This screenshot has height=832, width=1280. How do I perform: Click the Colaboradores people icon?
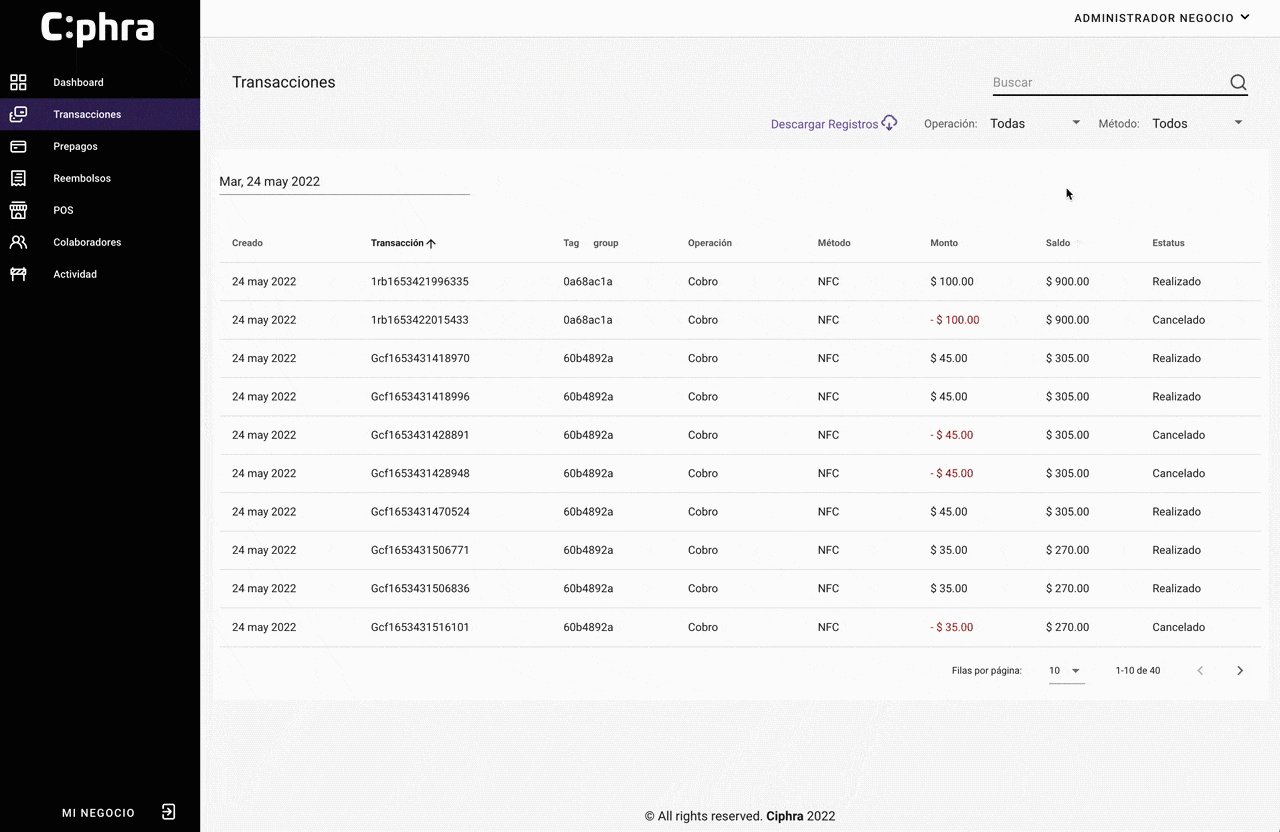point(18,242)
